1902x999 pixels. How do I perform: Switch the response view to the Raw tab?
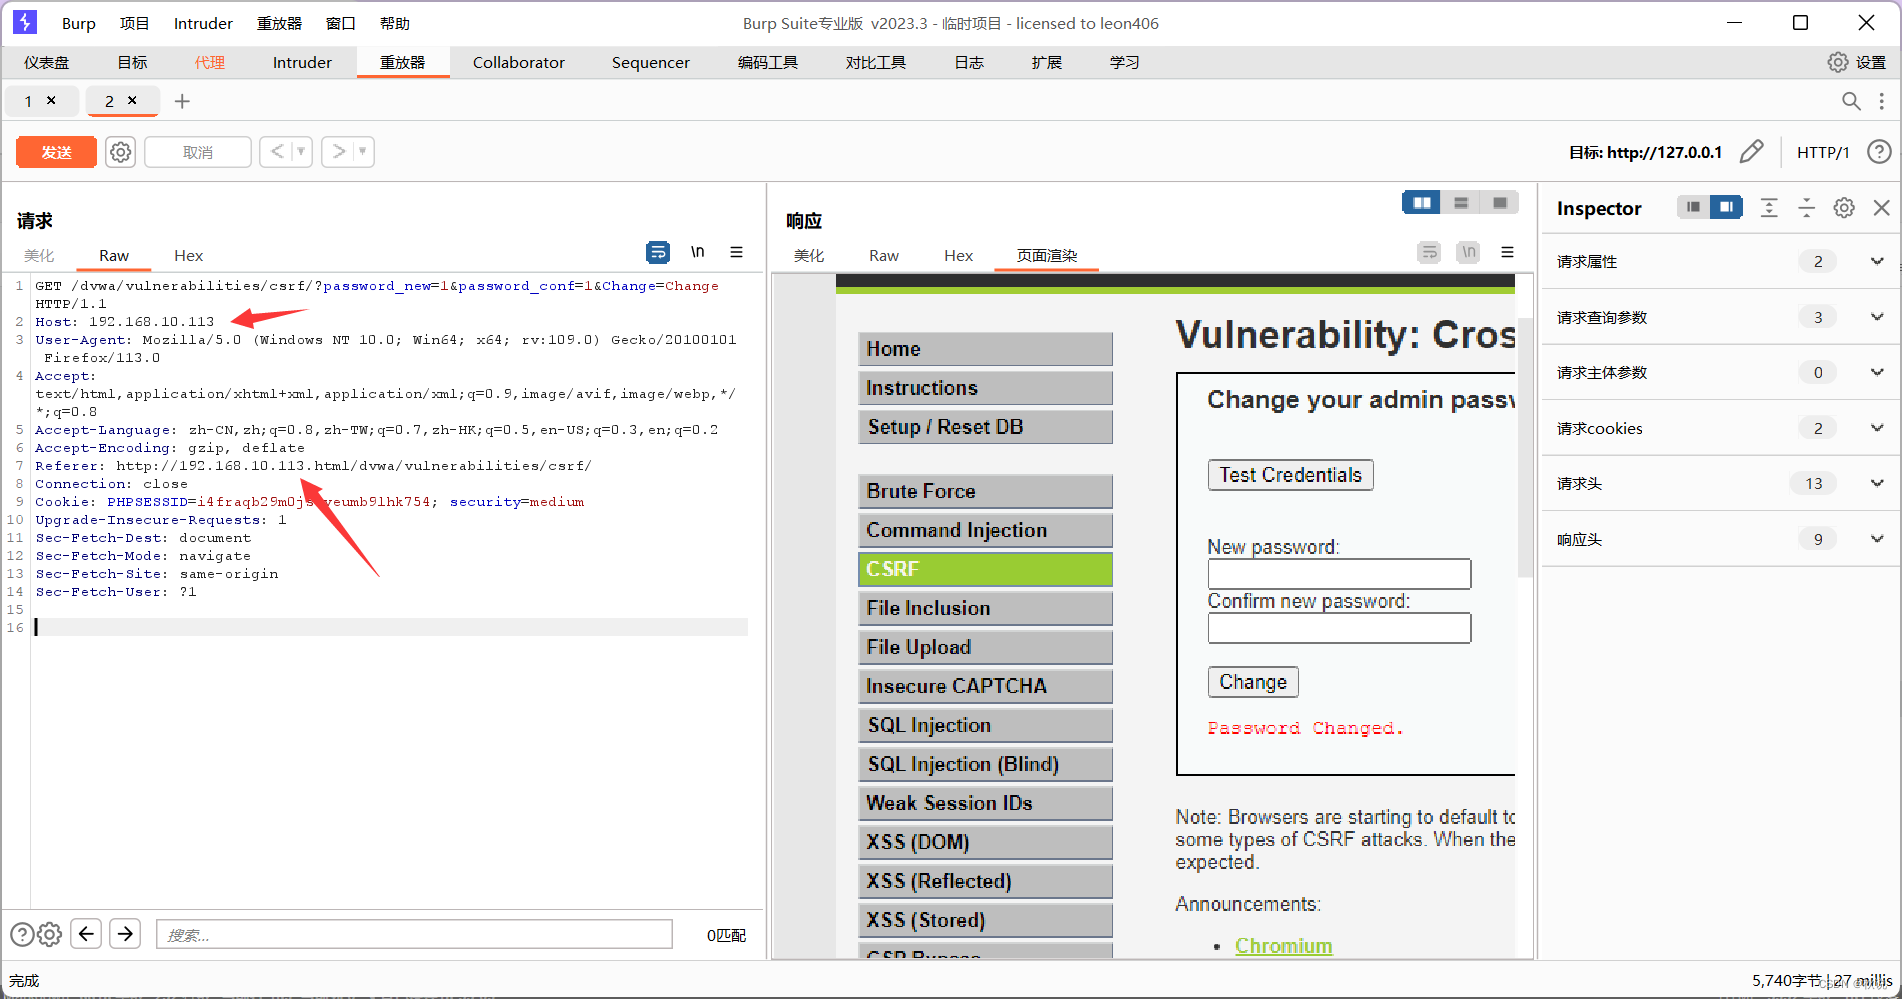pos(883,255)
